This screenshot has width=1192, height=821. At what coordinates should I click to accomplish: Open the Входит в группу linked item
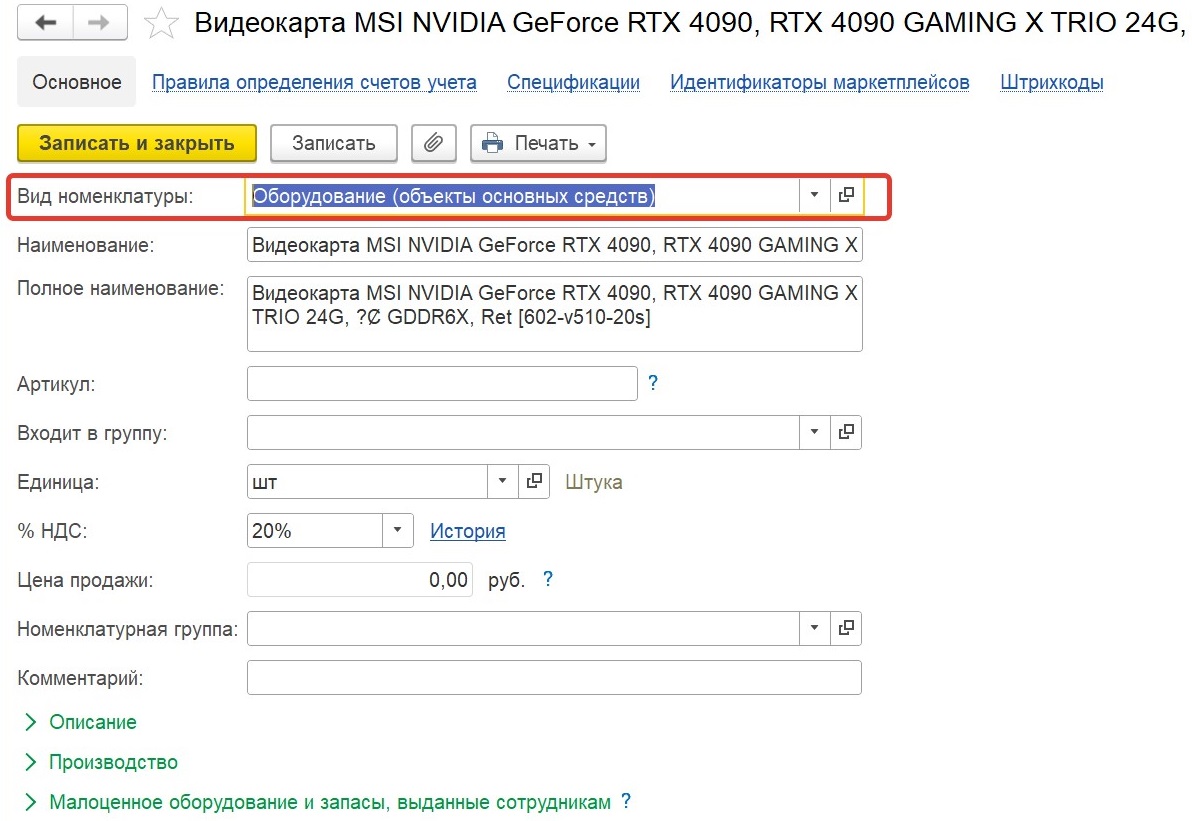pyautogui.click(x=846, y=433)
